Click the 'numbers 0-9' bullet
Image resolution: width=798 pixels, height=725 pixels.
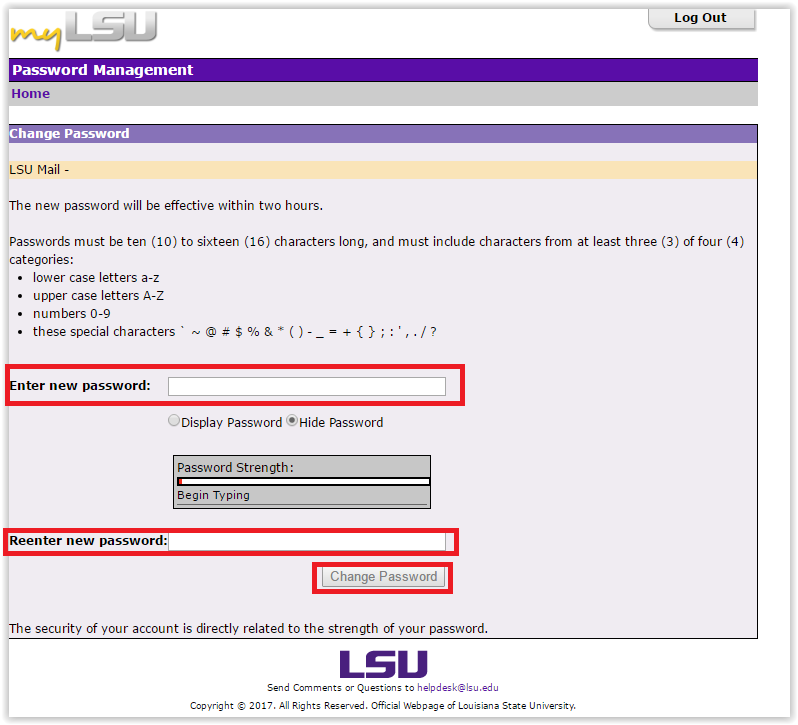(72, 313)
